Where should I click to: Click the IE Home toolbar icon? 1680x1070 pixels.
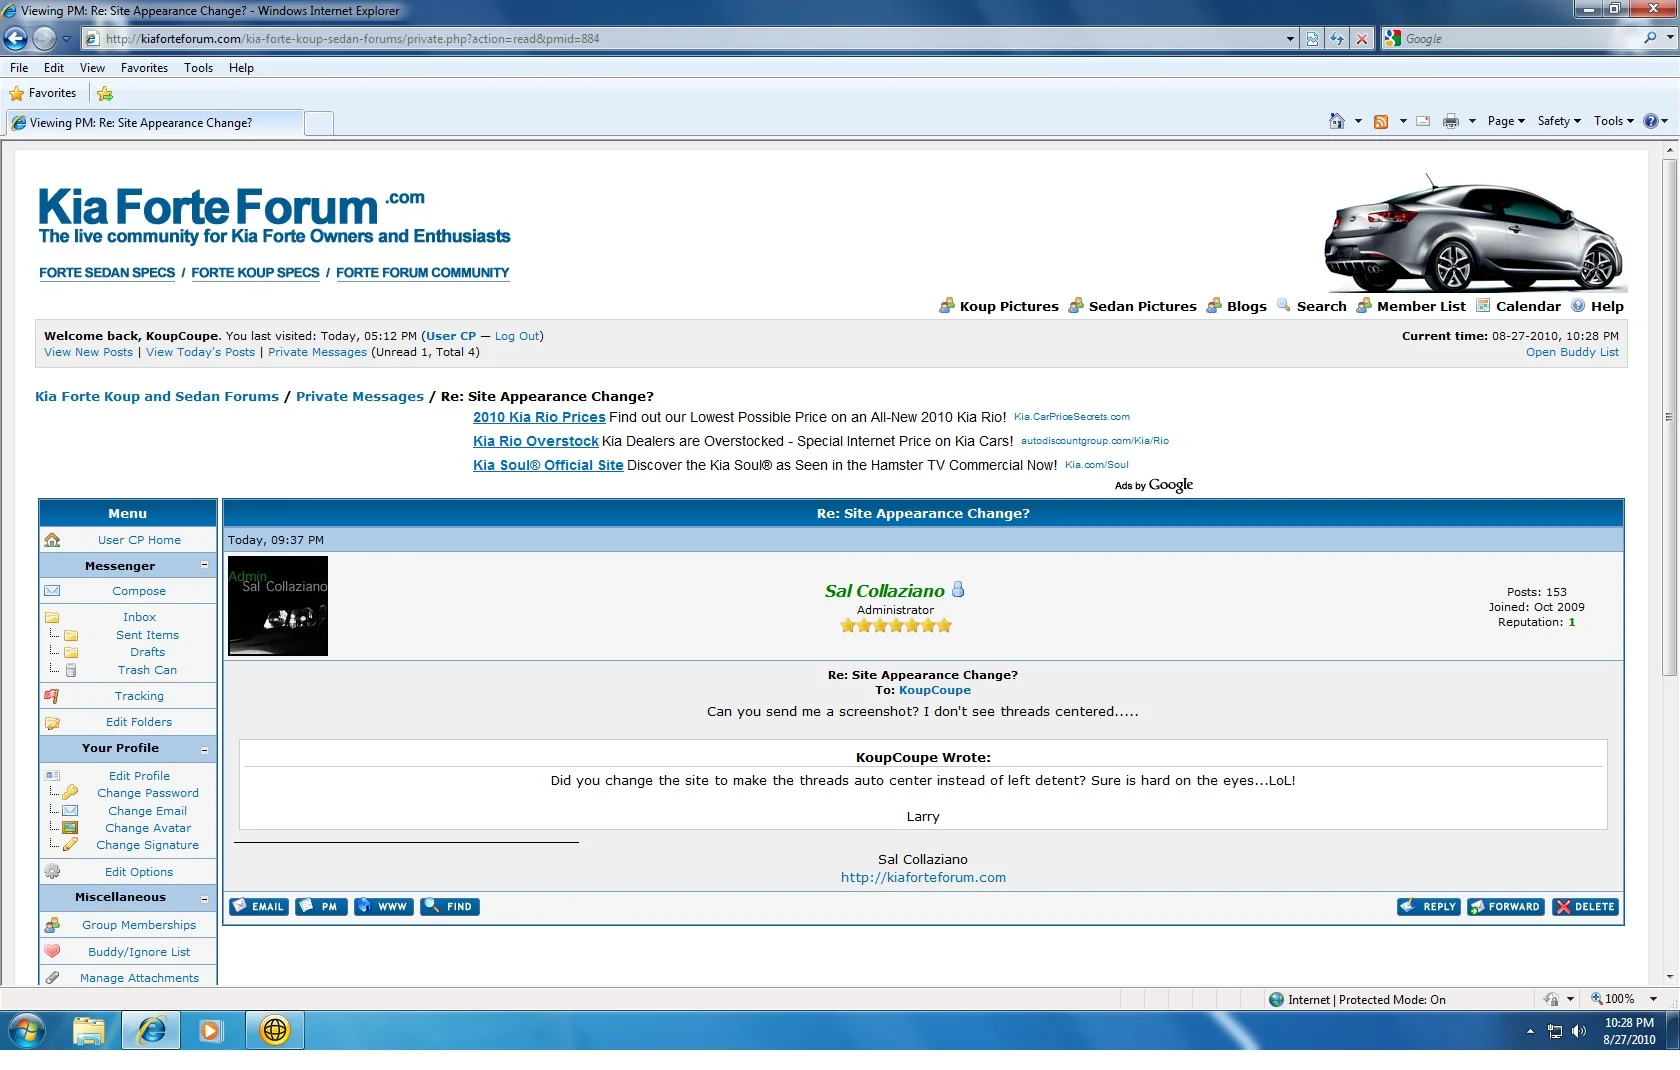coord(1336,121)
